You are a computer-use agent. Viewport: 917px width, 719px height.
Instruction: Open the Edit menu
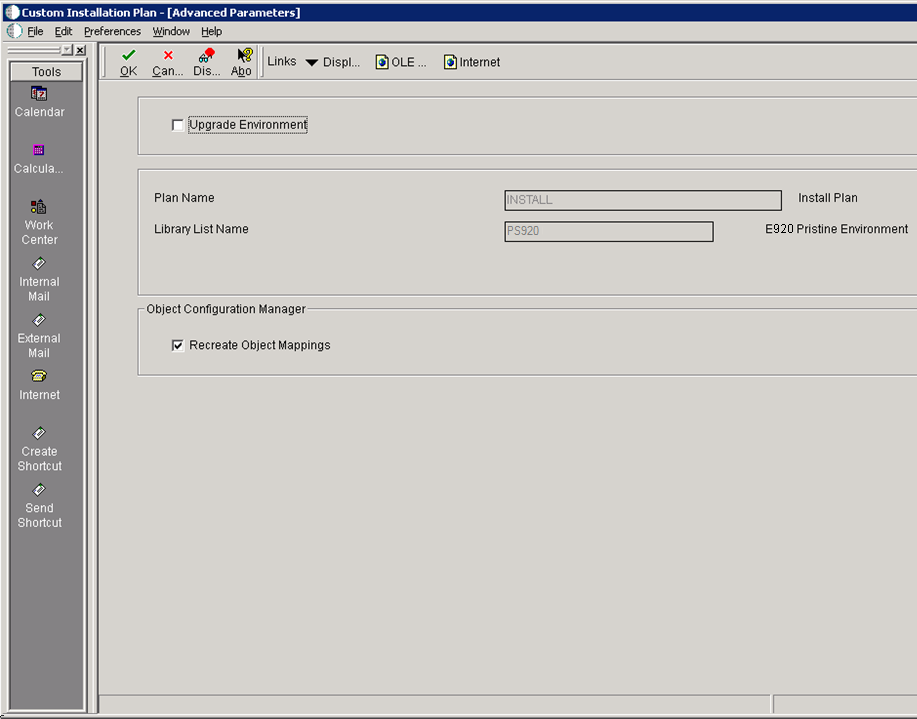[x=63, y=32]
